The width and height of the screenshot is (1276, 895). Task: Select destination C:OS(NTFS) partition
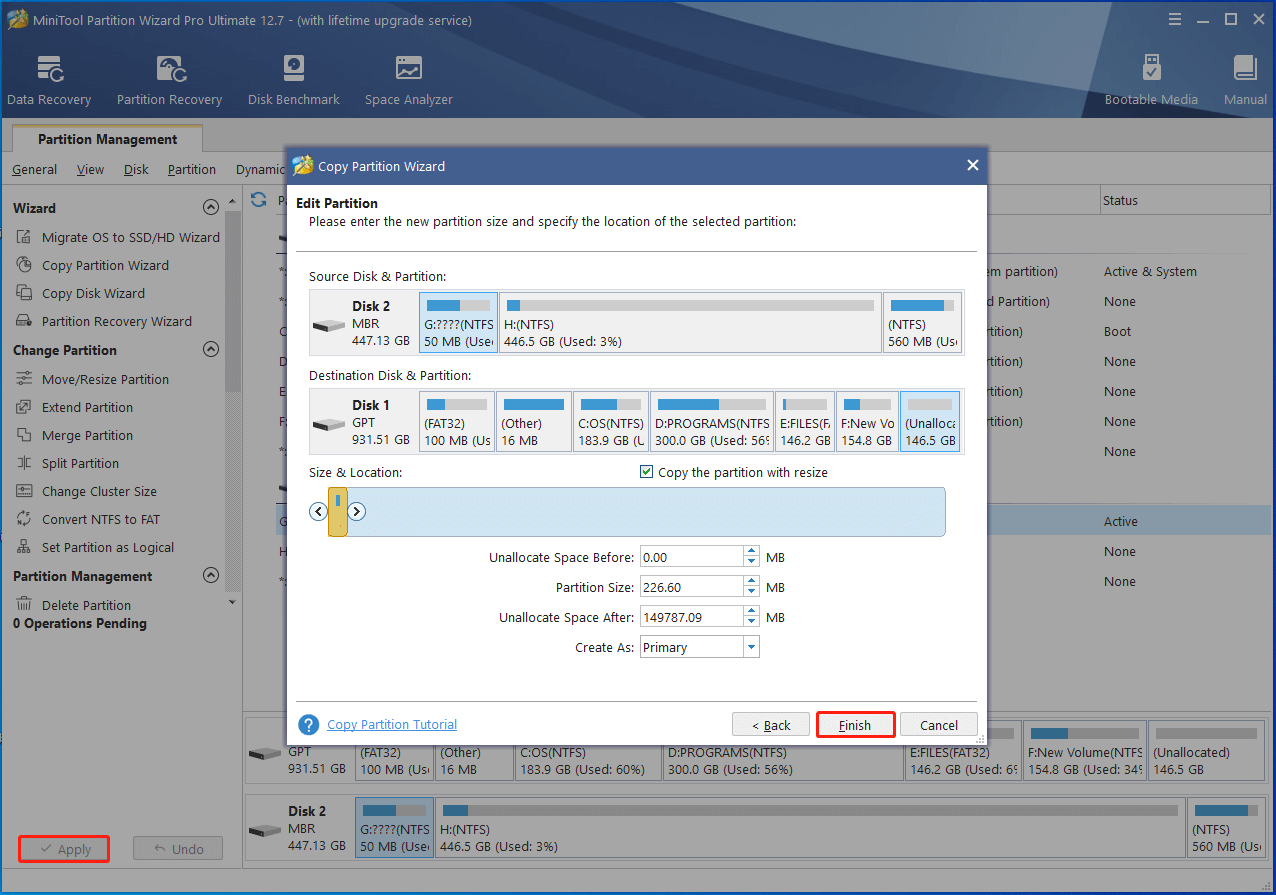(611, 422)
